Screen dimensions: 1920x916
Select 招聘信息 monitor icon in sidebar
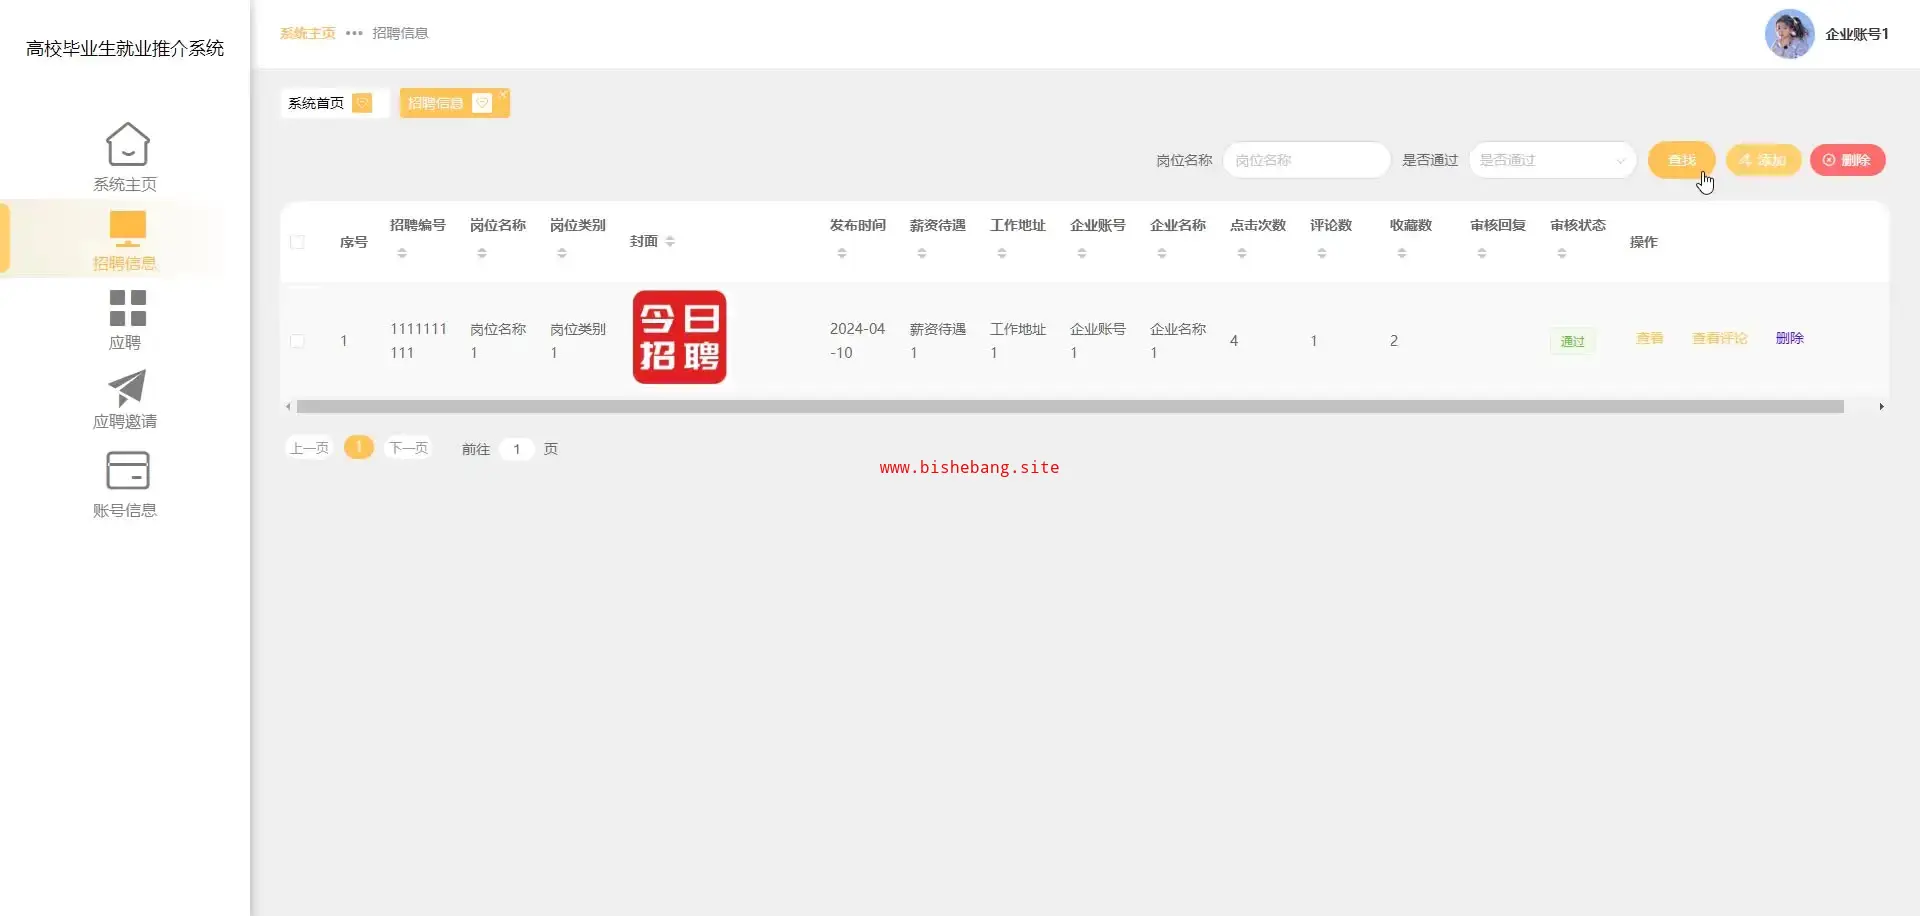(x=127, y=229)
